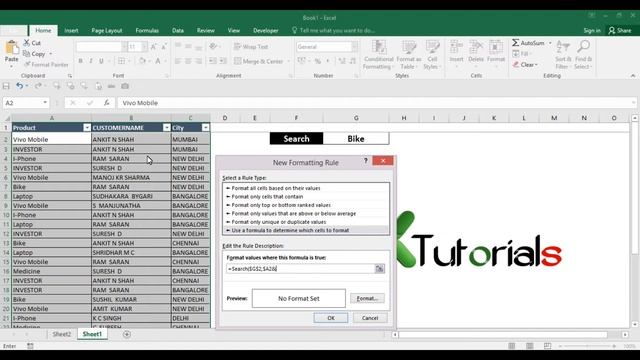Screen dimensions: 640x360
Task: Open the CUSTOMERNAME column filter dropdown
Action: (x=166, y=128)
